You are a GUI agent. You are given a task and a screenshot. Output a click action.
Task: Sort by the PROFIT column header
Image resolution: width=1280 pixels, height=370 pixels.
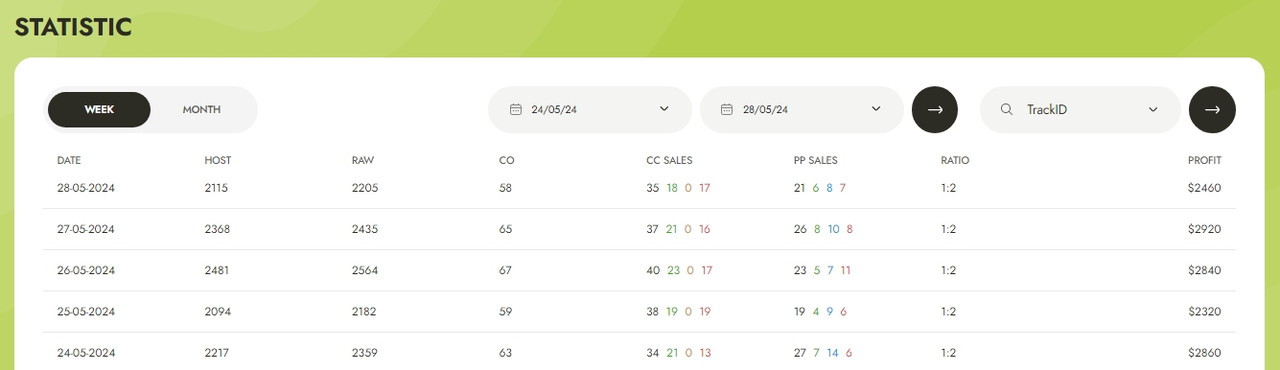1205,160
